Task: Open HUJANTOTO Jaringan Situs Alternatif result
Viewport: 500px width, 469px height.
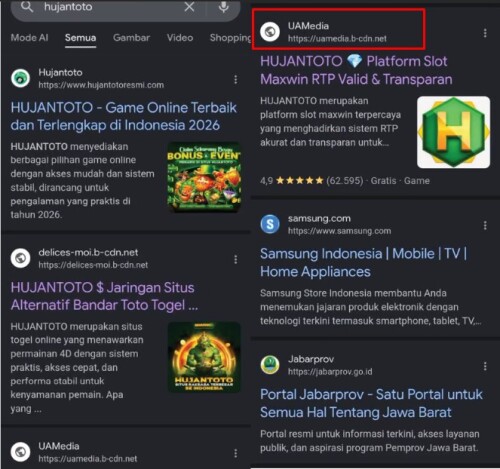Action: point(104,296)
